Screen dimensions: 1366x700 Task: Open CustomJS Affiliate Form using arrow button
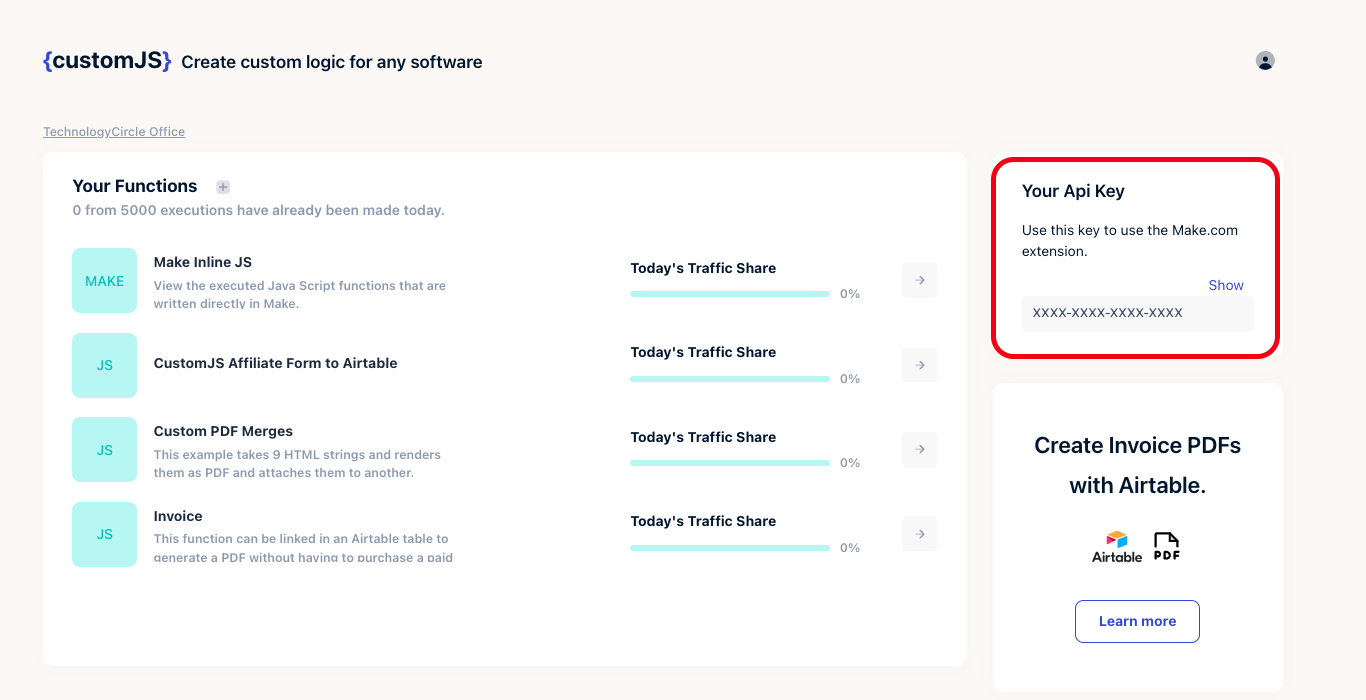click(x=919, y=365)
